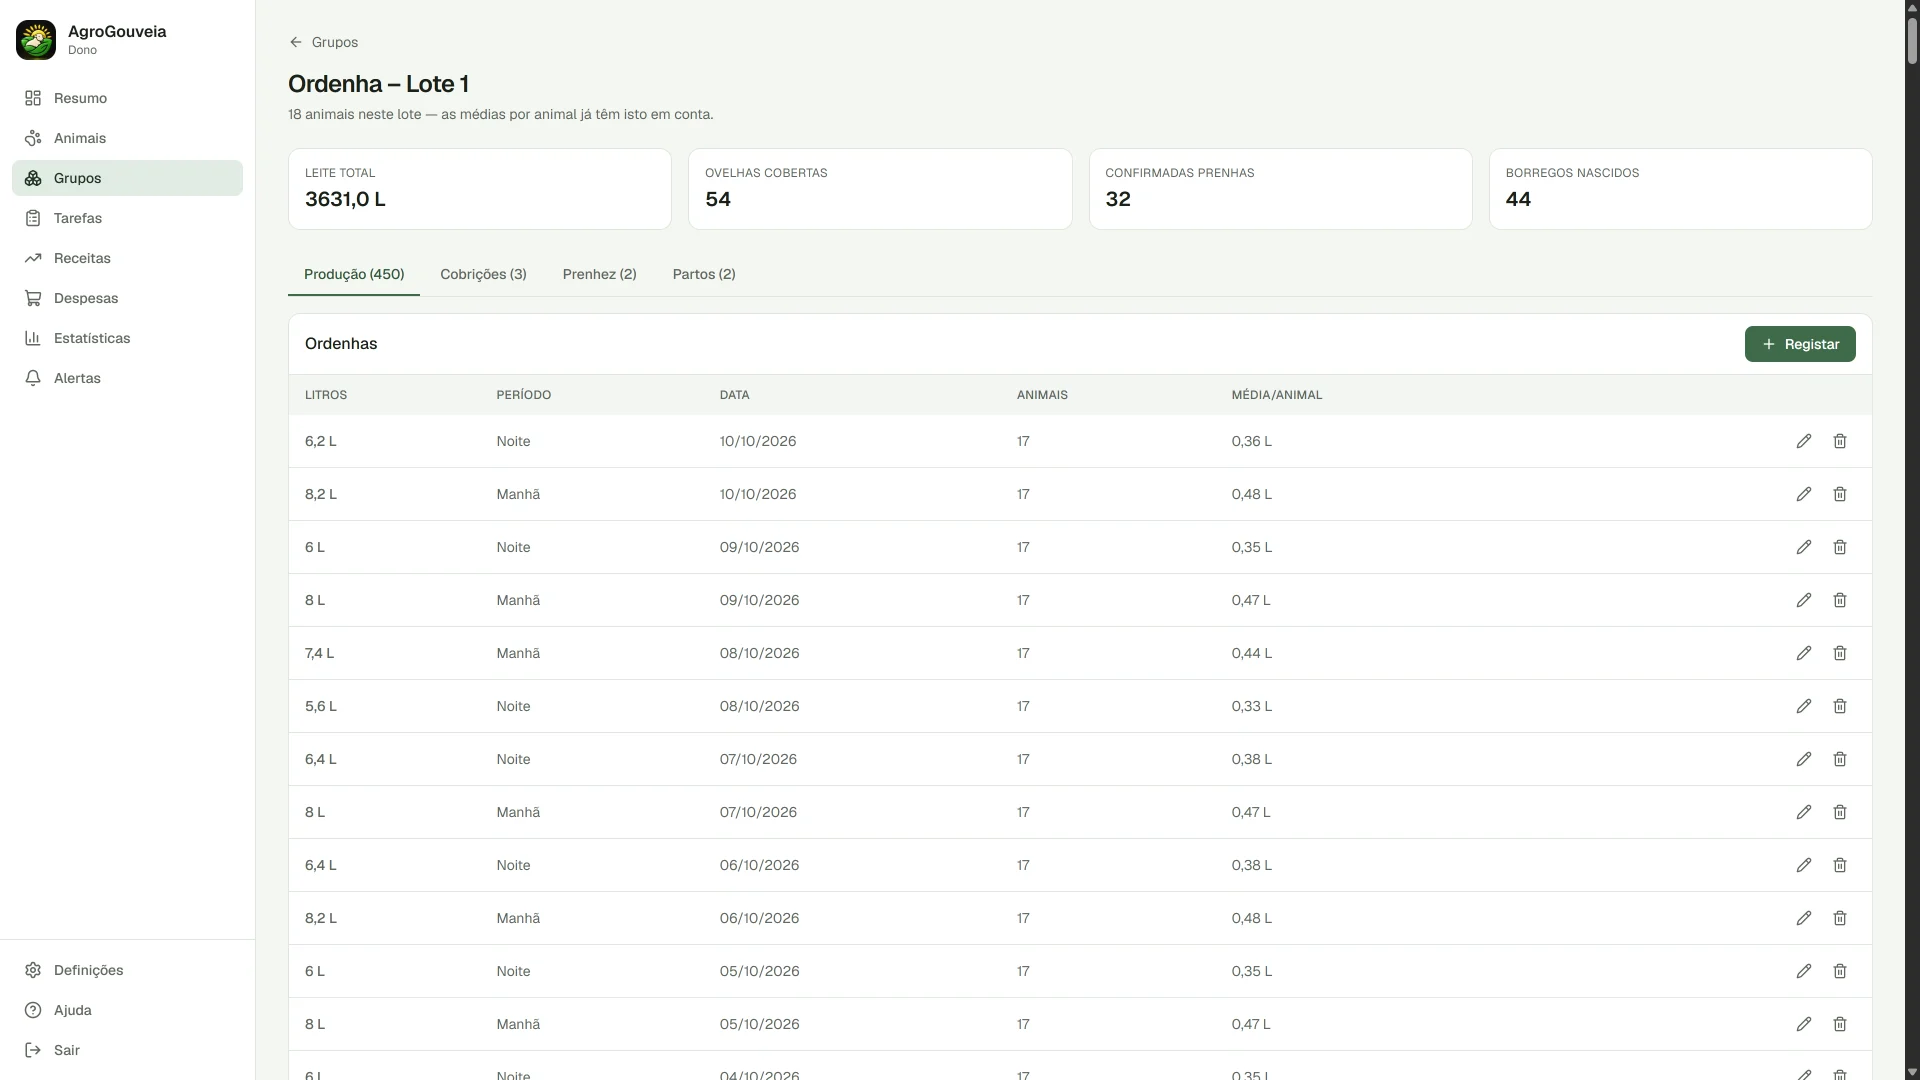Delete the 8 L Manhã 05/10/2026 record
Viewport: 1920px width, 1080px height.
(x=1839, y=1024)
